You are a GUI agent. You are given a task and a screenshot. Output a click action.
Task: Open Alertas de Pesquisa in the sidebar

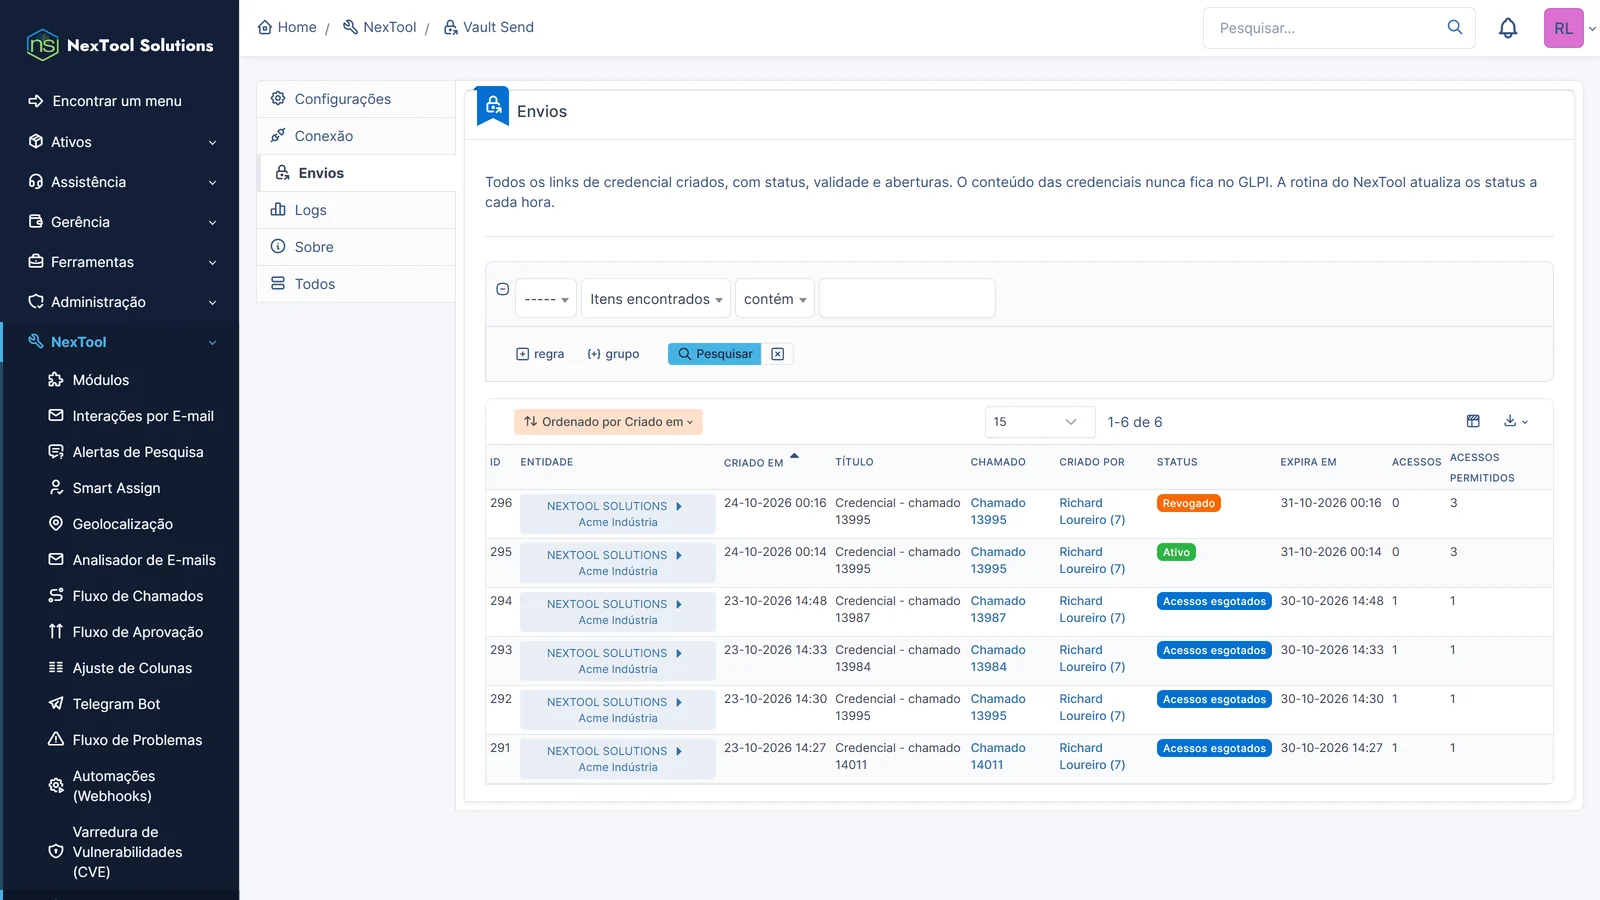pyautogui.click(x=137, y=452)
